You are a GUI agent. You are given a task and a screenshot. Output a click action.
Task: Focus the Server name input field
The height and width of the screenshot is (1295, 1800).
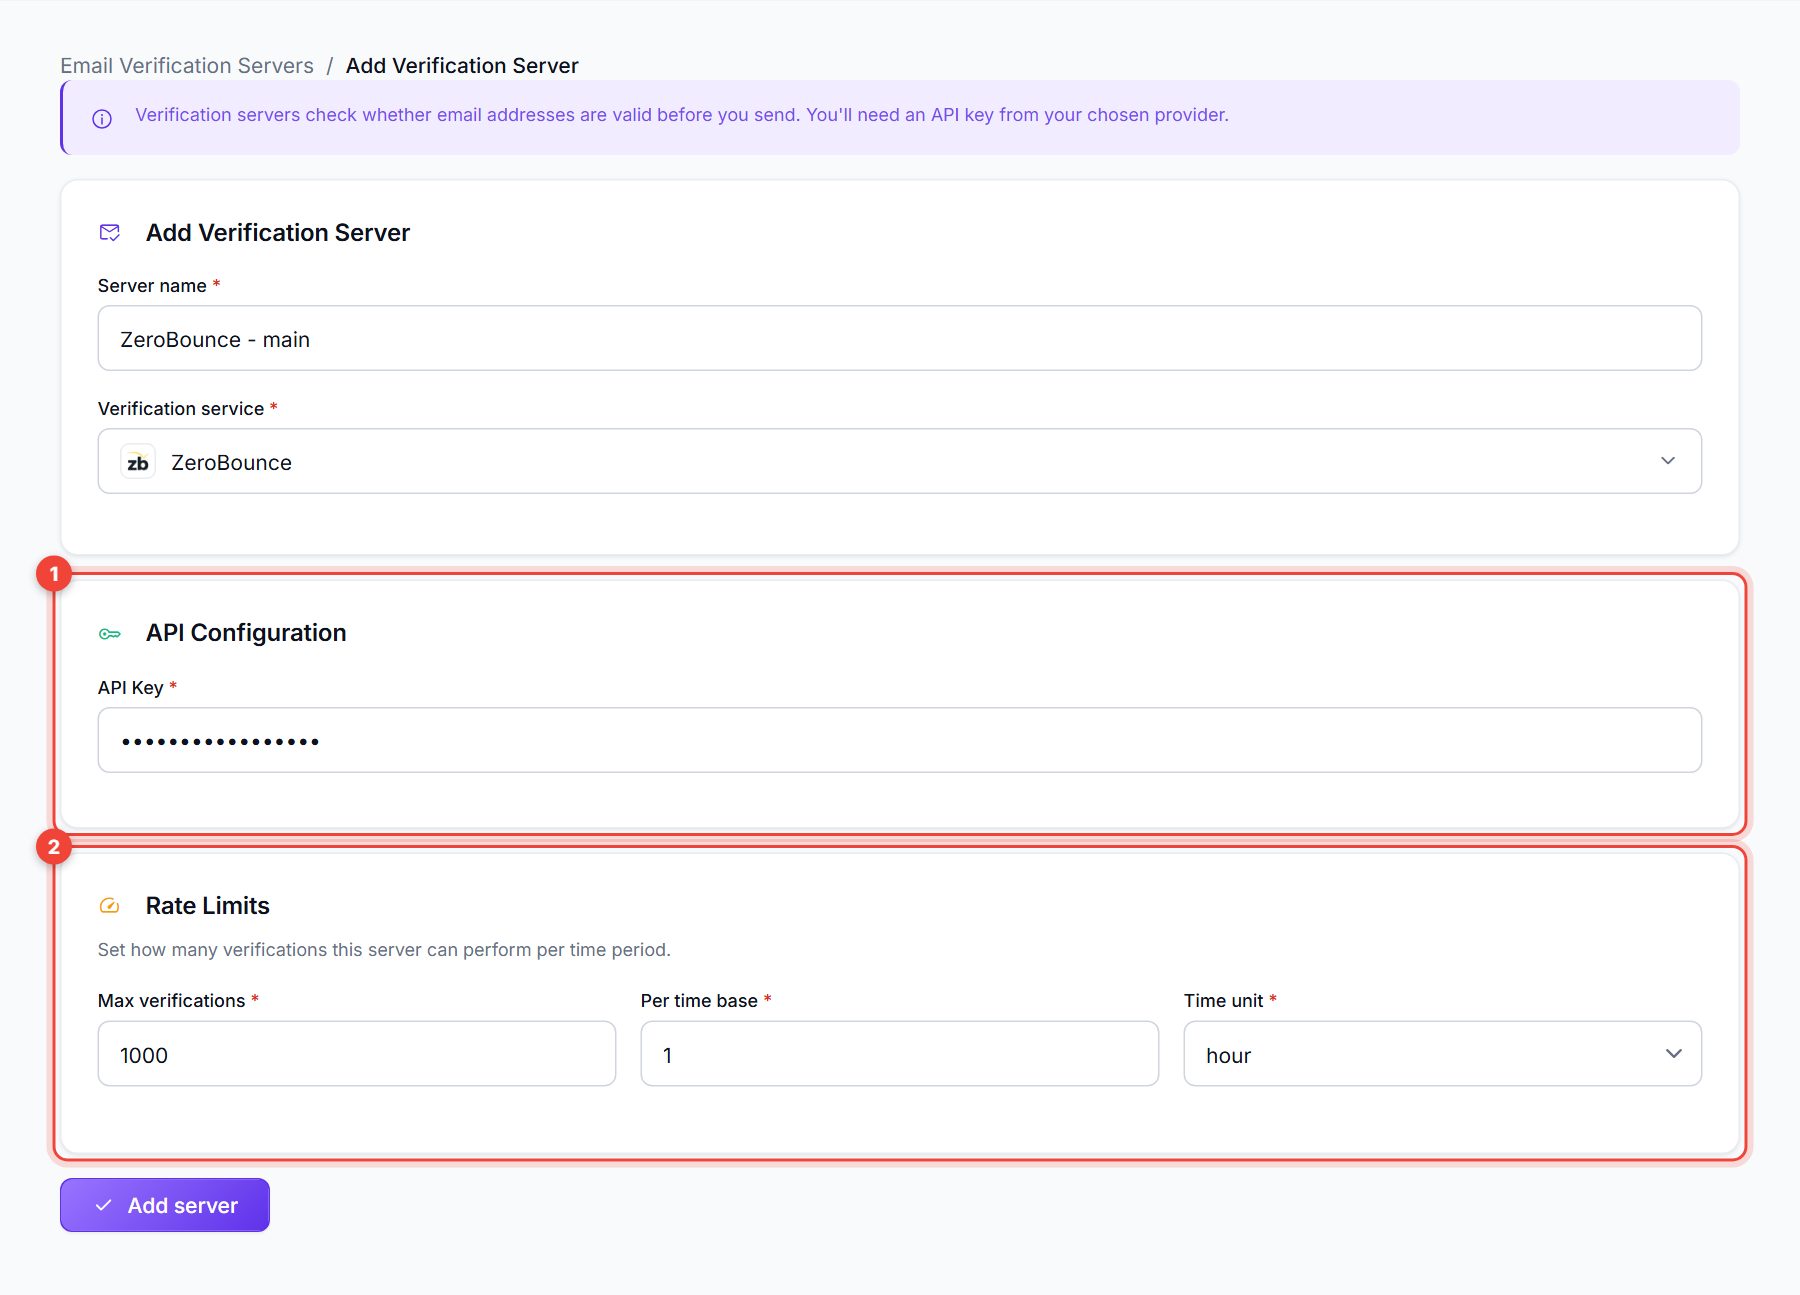click(900, 338)
